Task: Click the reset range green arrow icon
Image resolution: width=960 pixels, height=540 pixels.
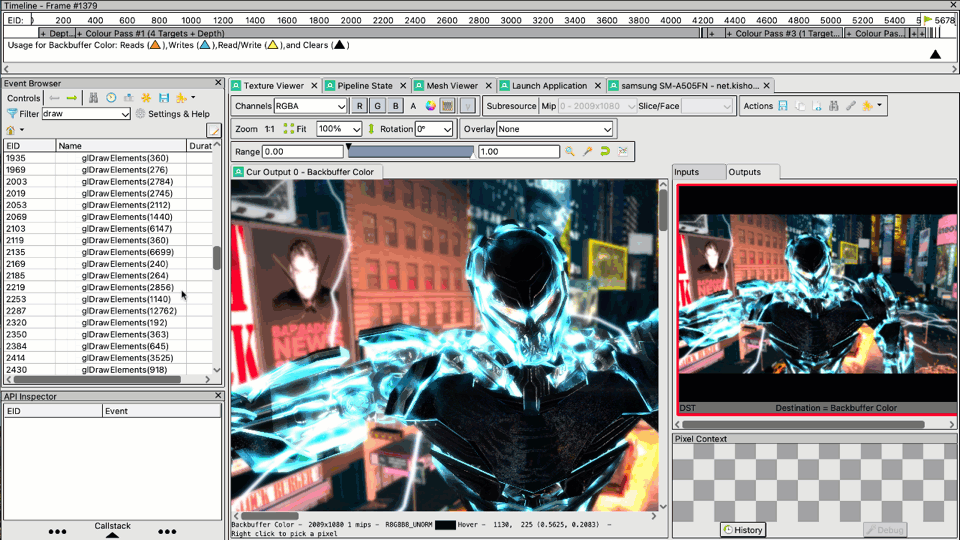Action: coord(605,151)
